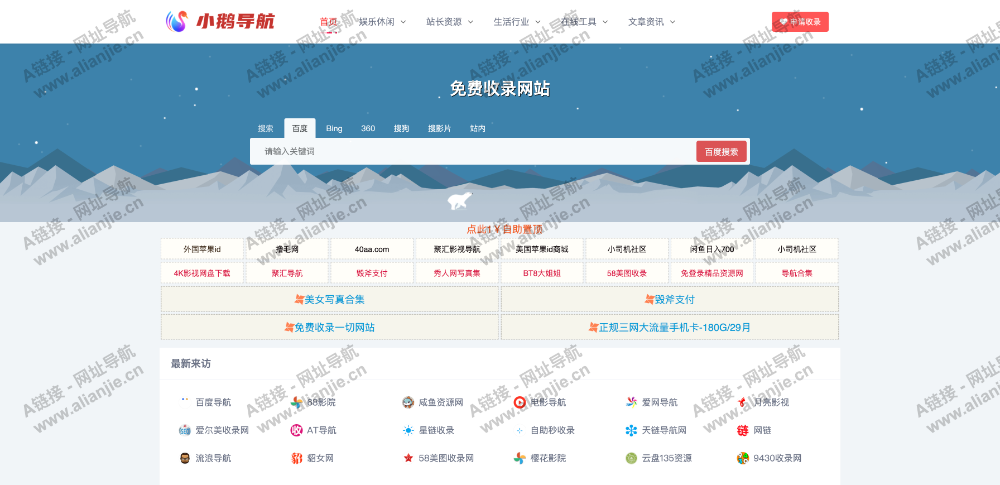Select the 360 search tab
This screenshot has width=1000, height=485.
pyautogui.click(x=368, y=129)
